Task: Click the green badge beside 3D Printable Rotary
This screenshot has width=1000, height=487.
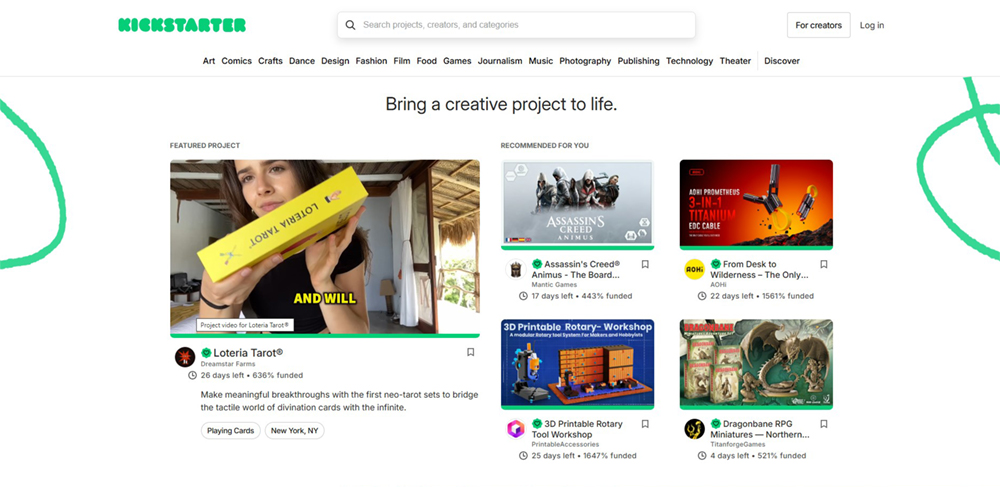Action: 537,424
